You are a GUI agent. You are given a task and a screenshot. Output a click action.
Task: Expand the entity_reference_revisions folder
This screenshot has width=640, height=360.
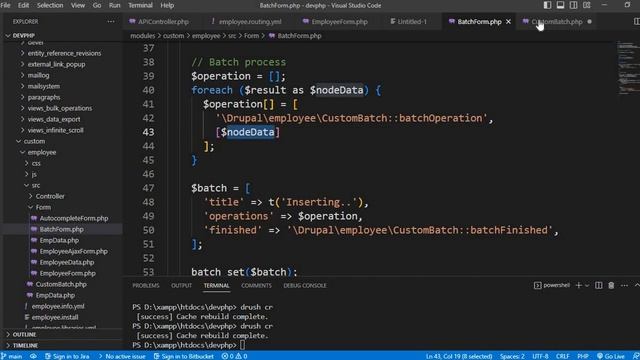[x=64, y=53]
